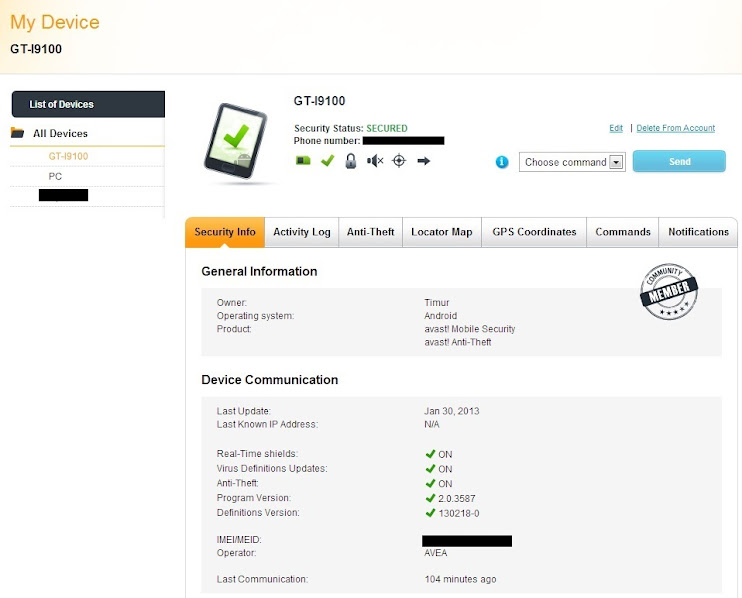
Task: Open the Notifications tab
Action: click(698, 232)
